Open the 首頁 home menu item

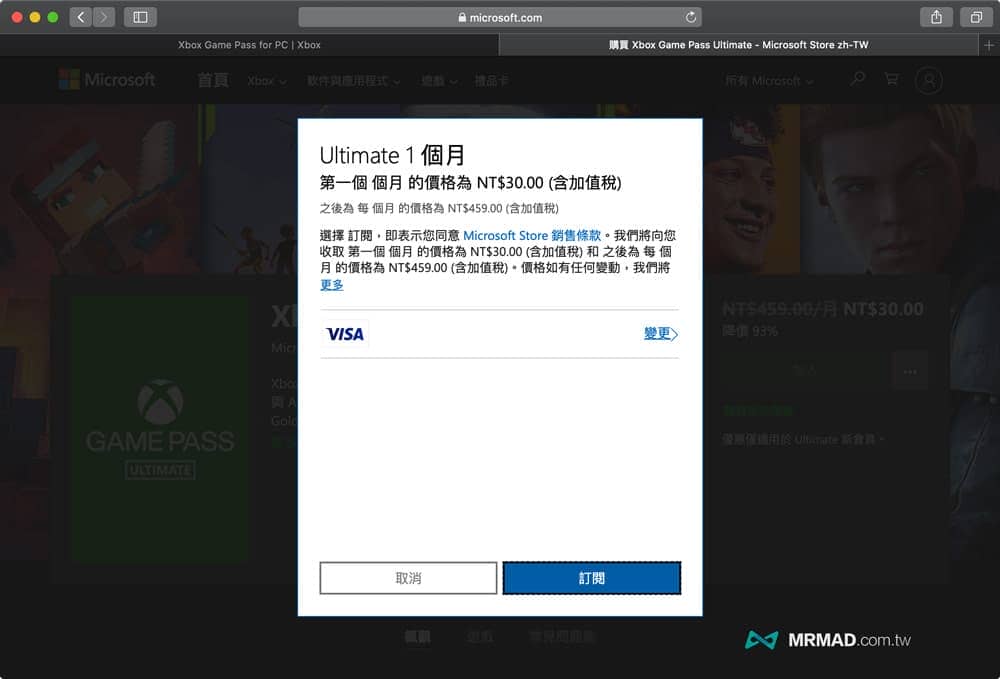click(x=212, y=80)
